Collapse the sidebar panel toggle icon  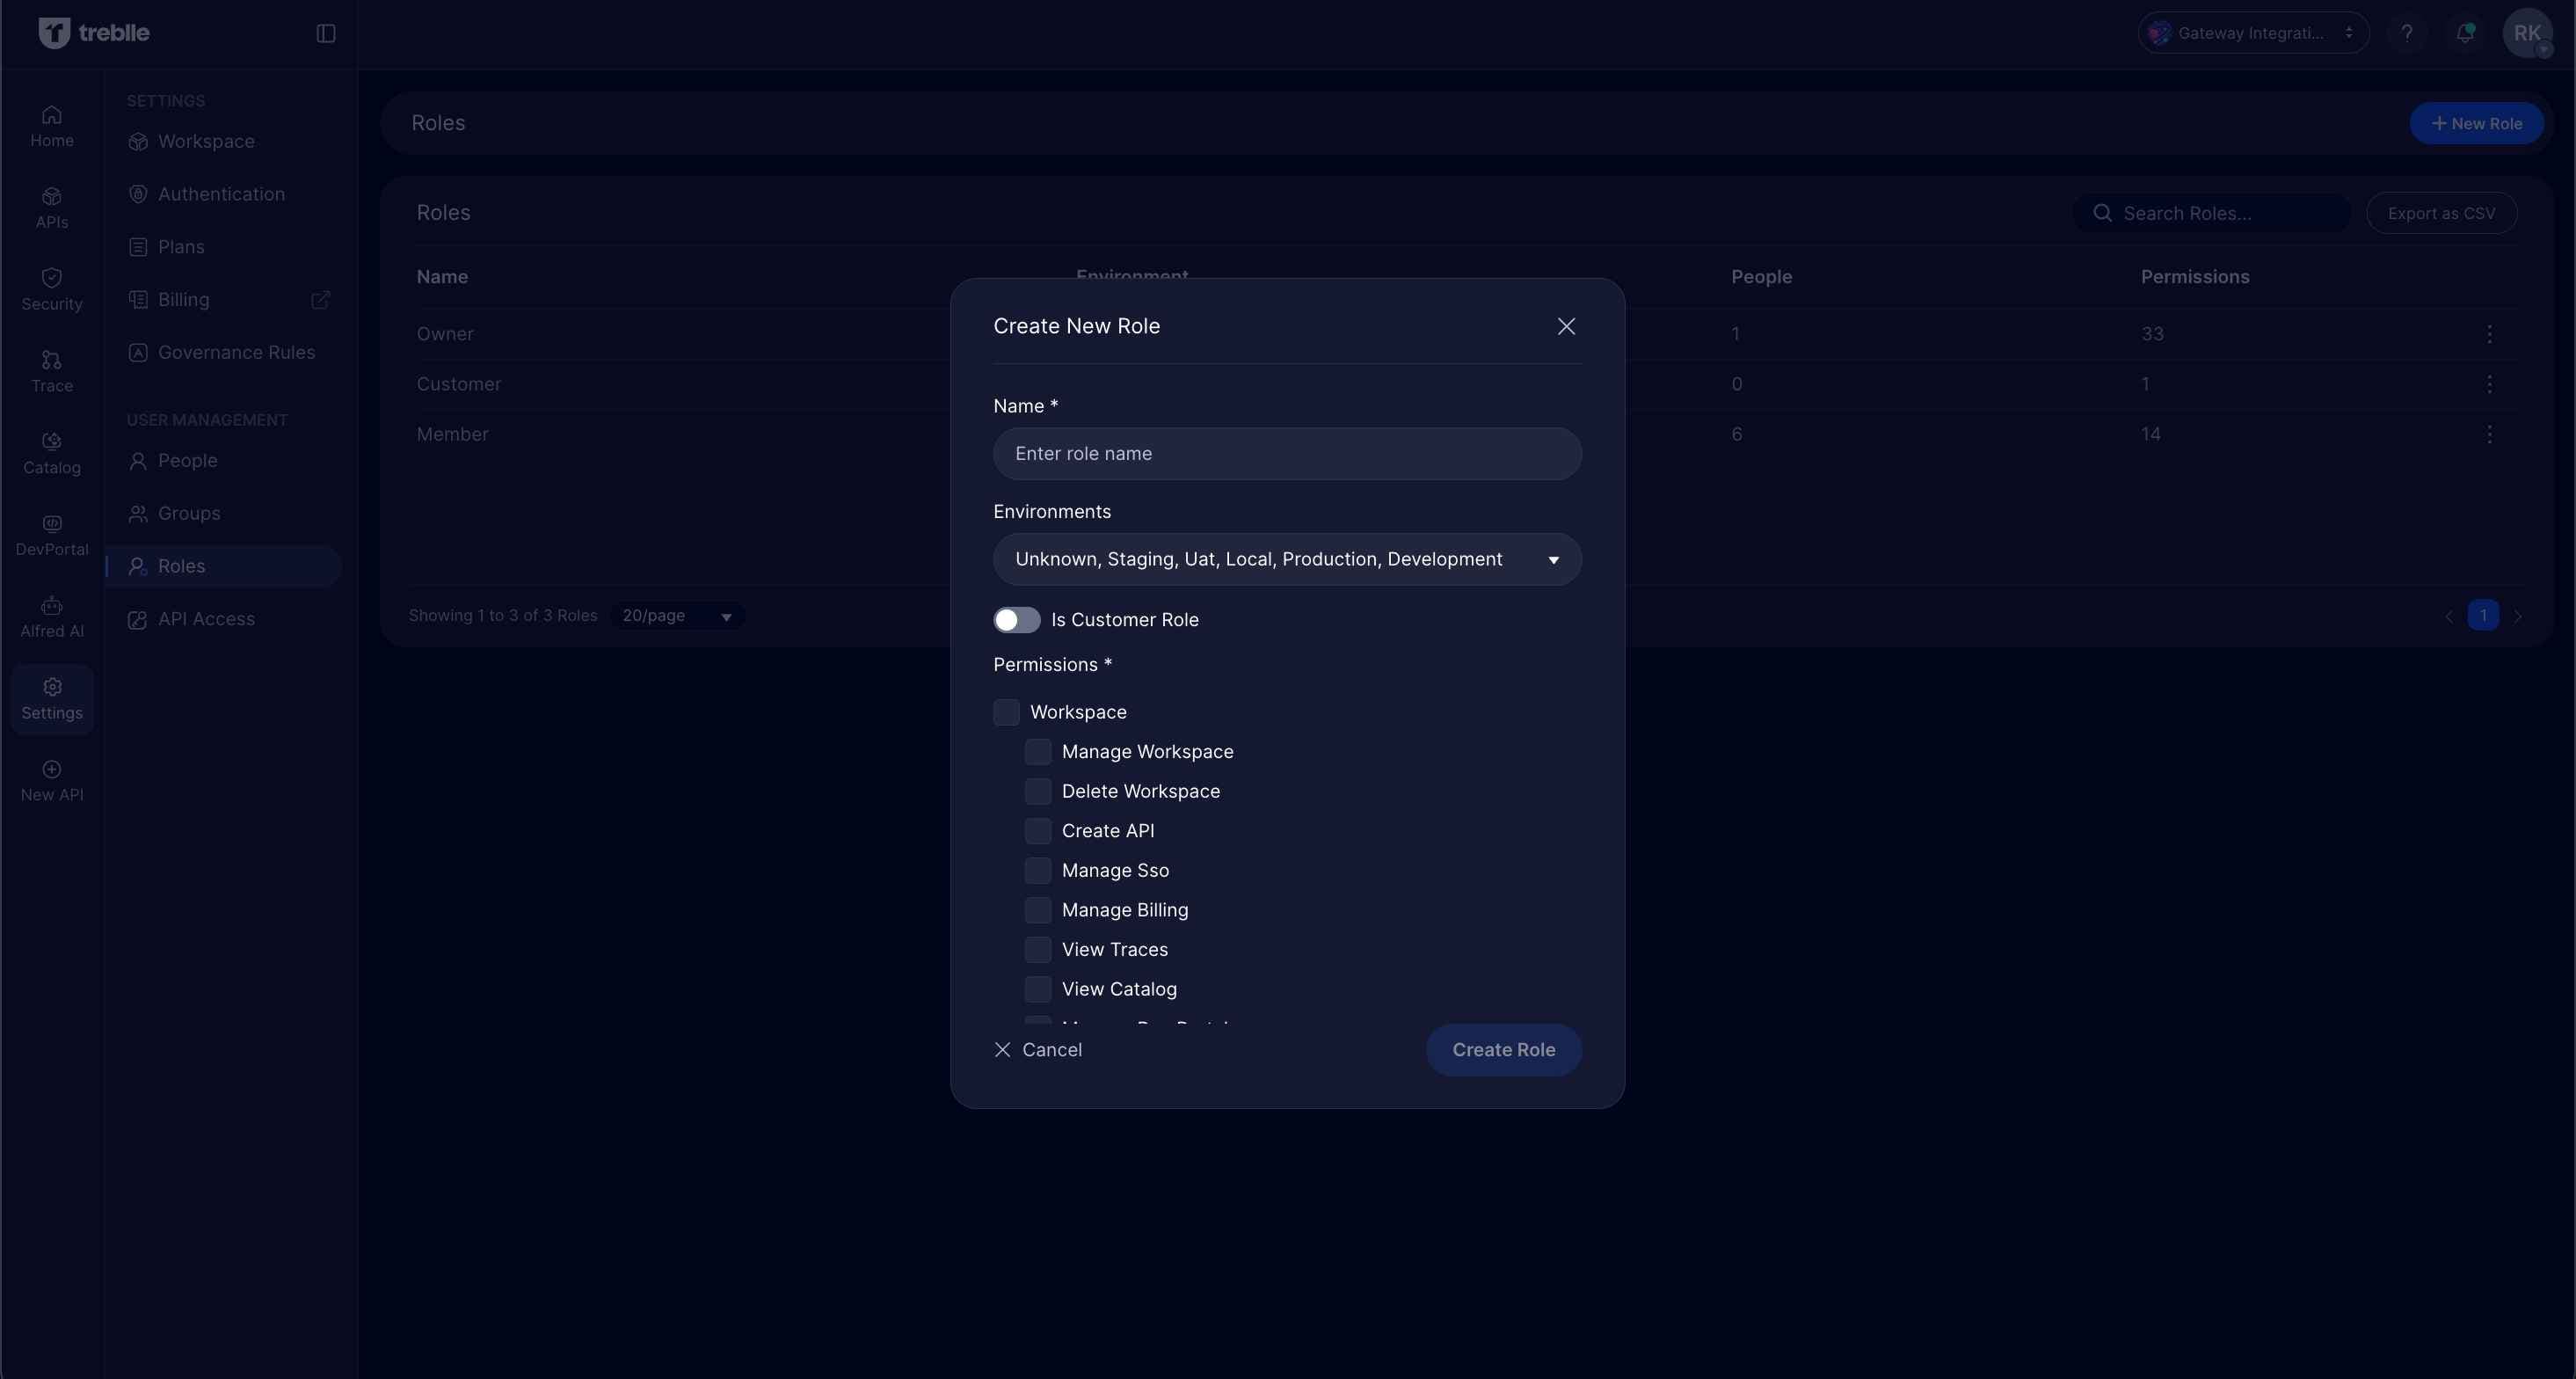[326, 33]
